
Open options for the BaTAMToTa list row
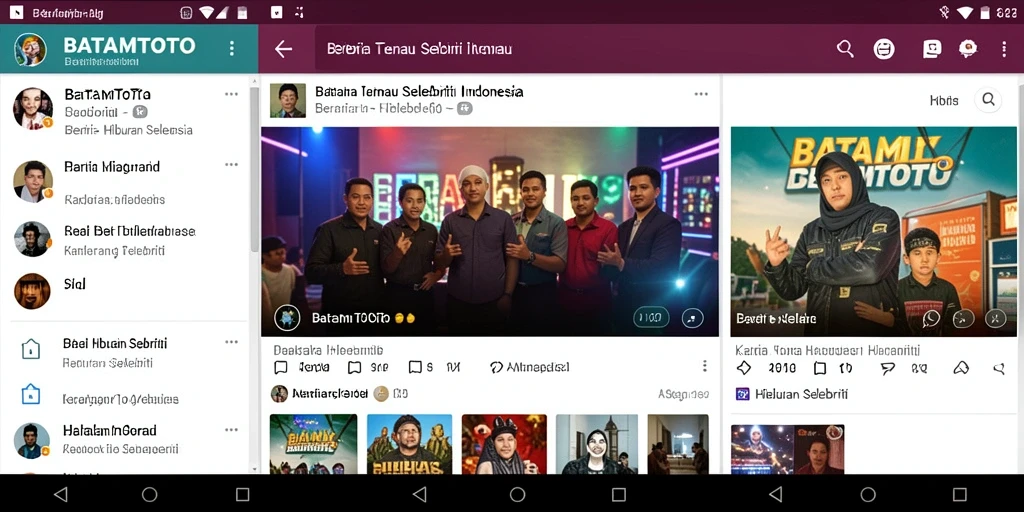231,94
